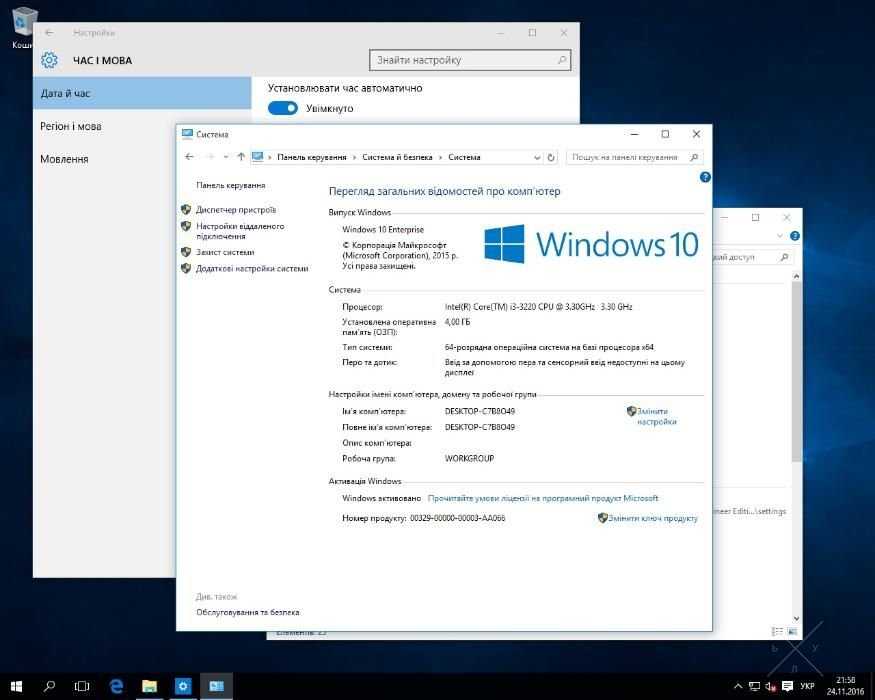Switch to Settings app on taskbar
This screenshot has width=875, height=700.
pyautogui.click(x=183, y=686)
